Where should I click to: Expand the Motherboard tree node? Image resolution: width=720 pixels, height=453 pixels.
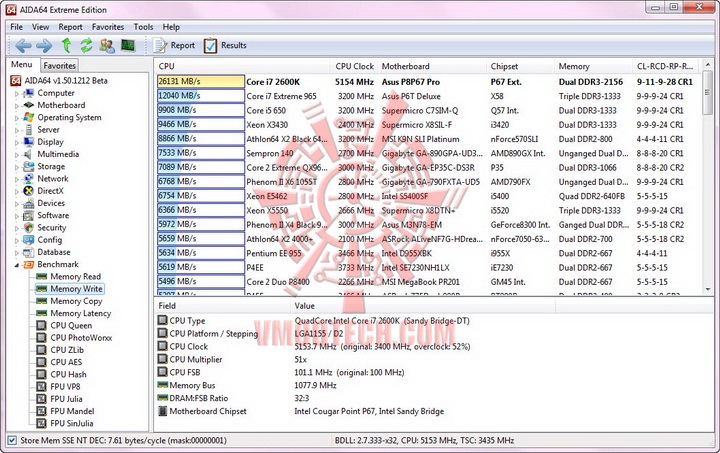coord(17,106)
